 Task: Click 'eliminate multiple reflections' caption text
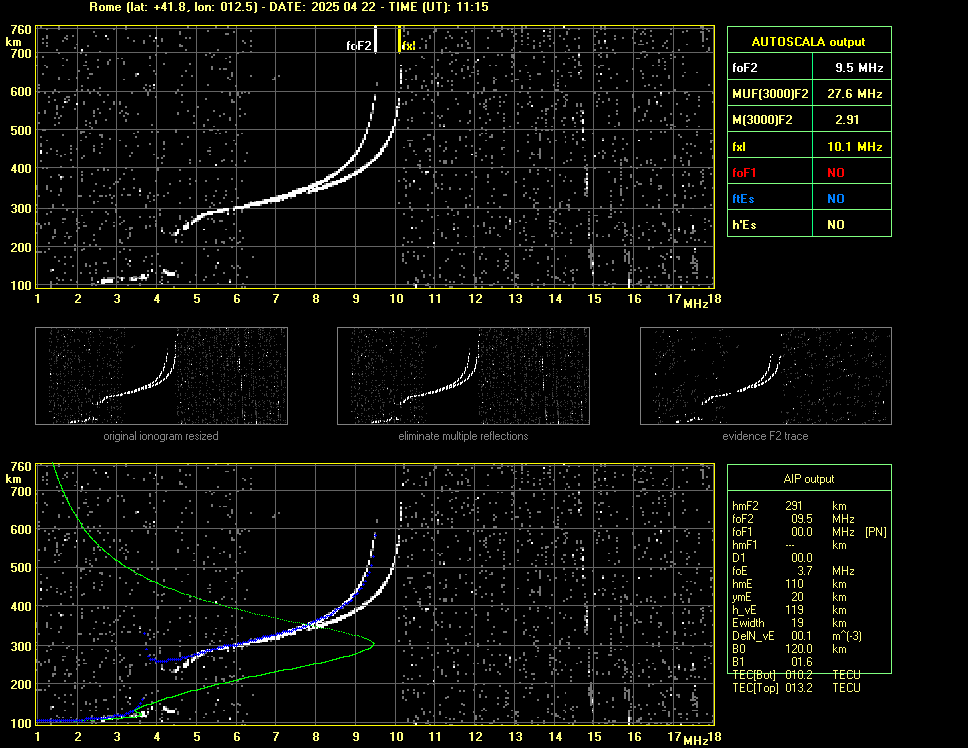(x=463, y=436)
